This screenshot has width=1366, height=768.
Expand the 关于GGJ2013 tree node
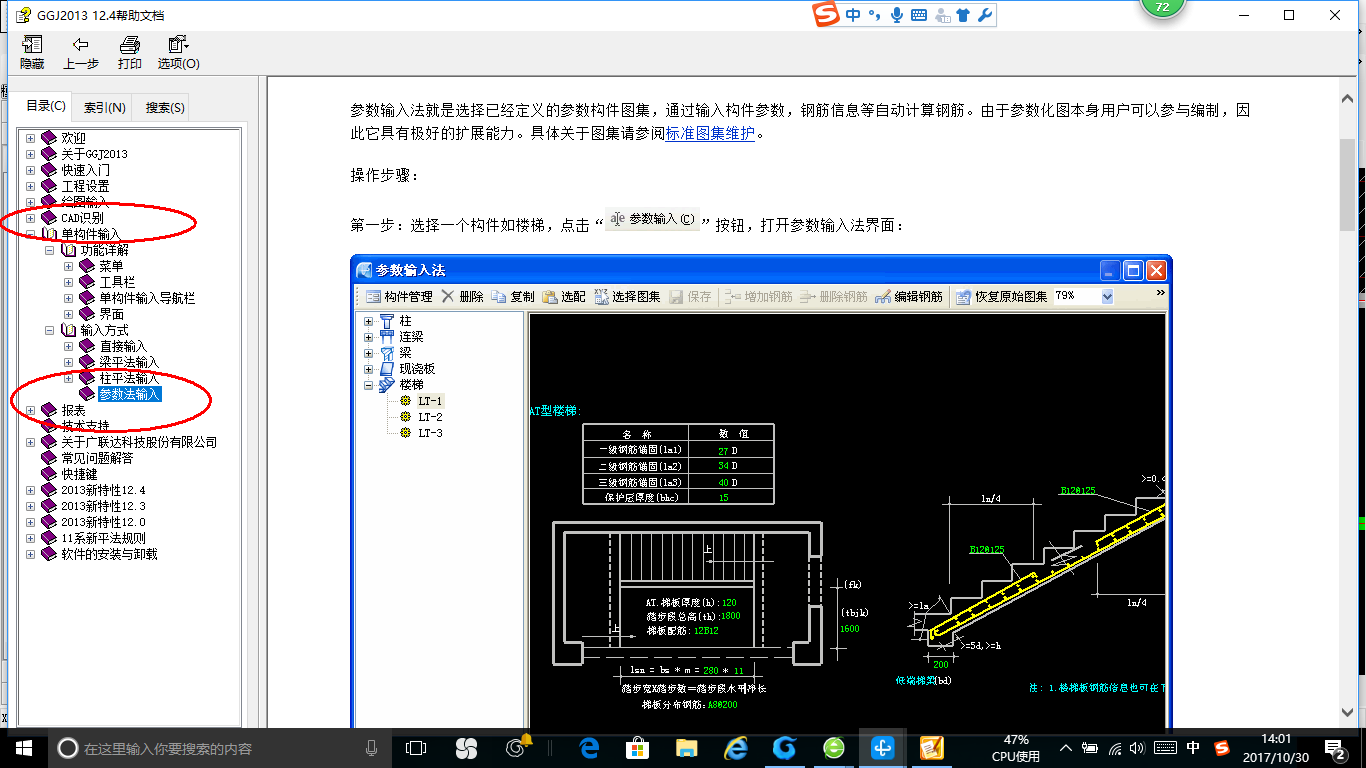[30, 154]
